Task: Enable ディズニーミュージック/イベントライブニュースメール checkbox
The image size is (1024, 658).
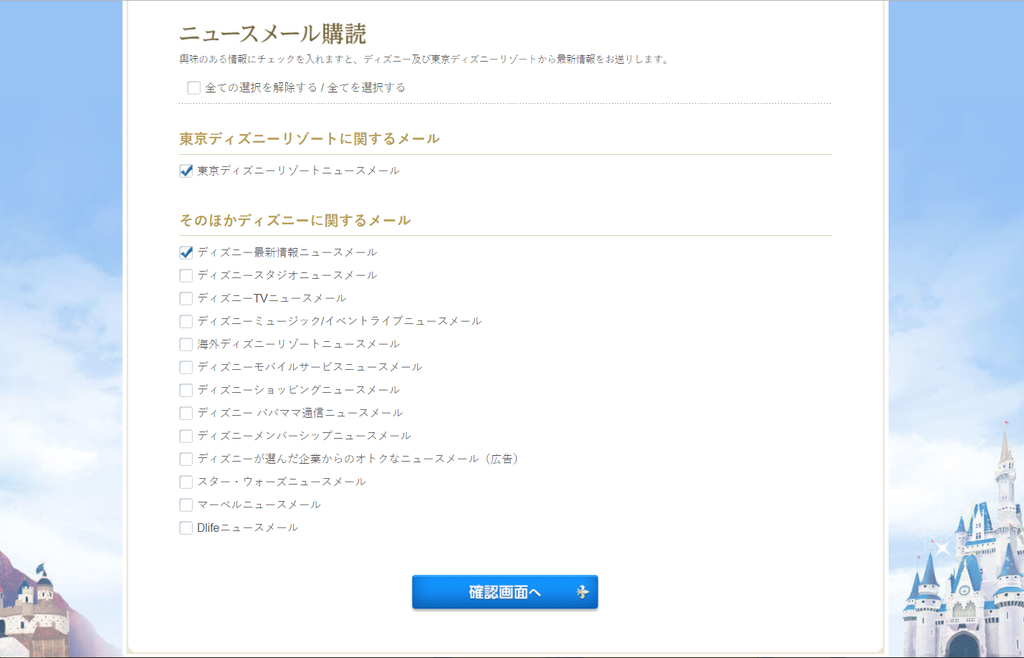Action: 186,321
